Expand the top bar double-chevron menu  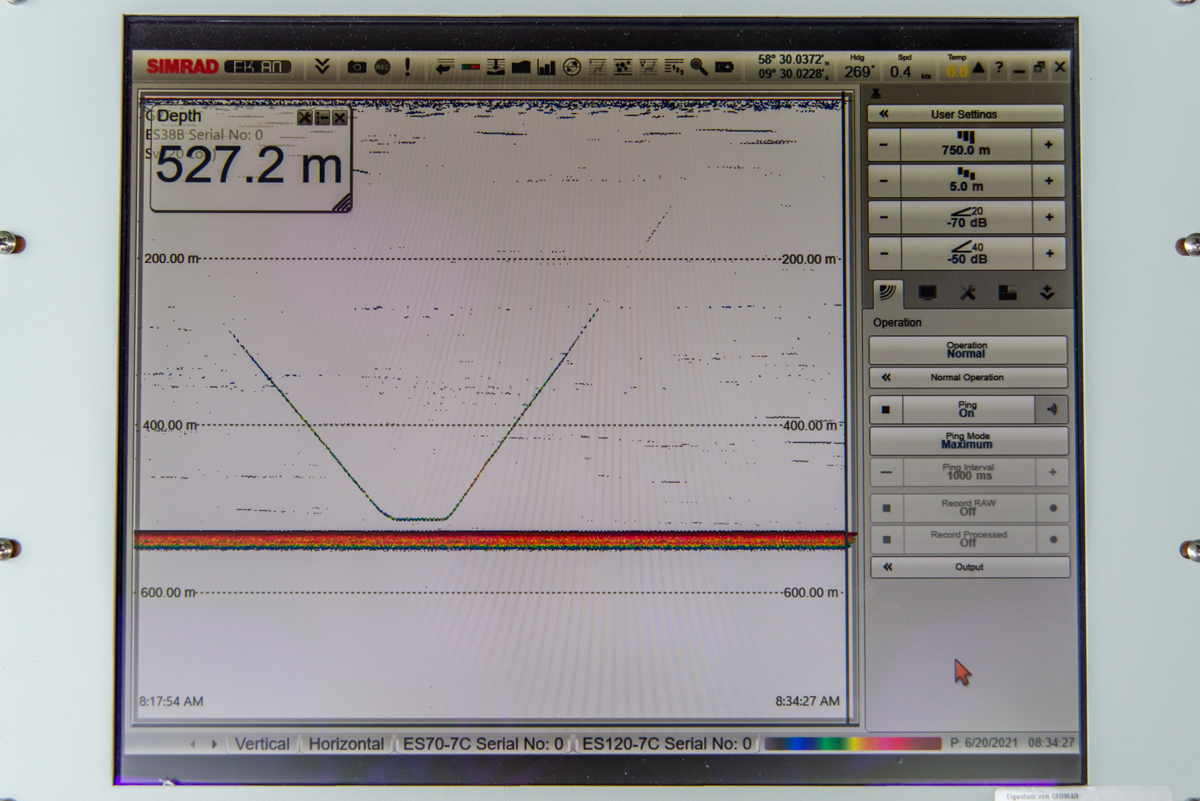pyautogui.click(x=322, y=67)
